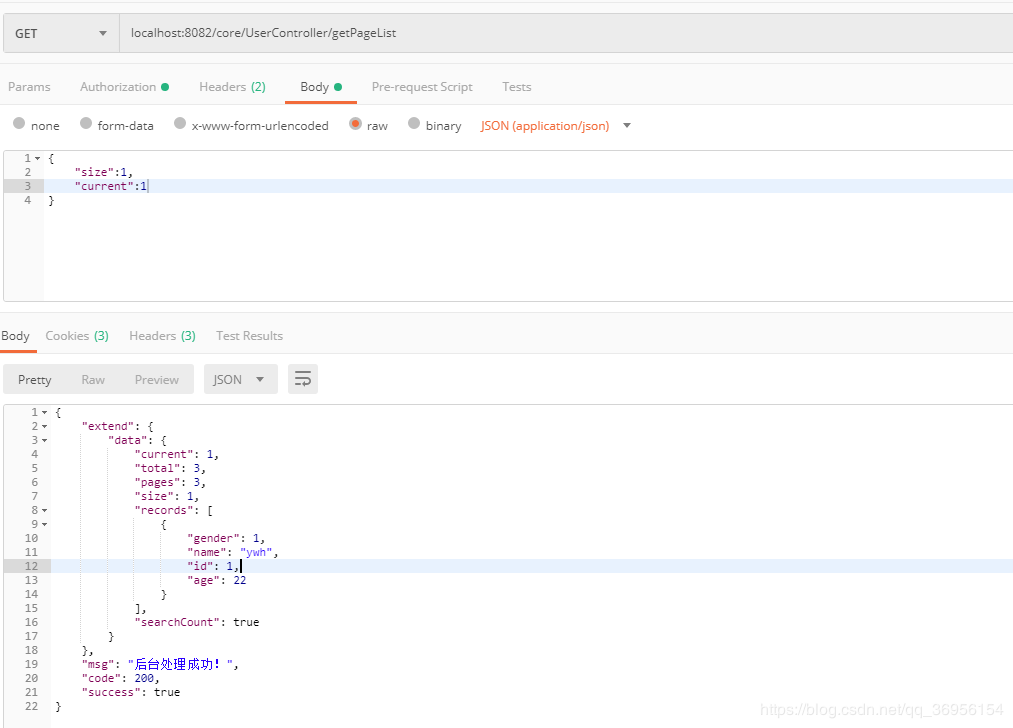Select the form-data radio button
The height and width of the screenshot is (728, 1013).
pos(86,123)
